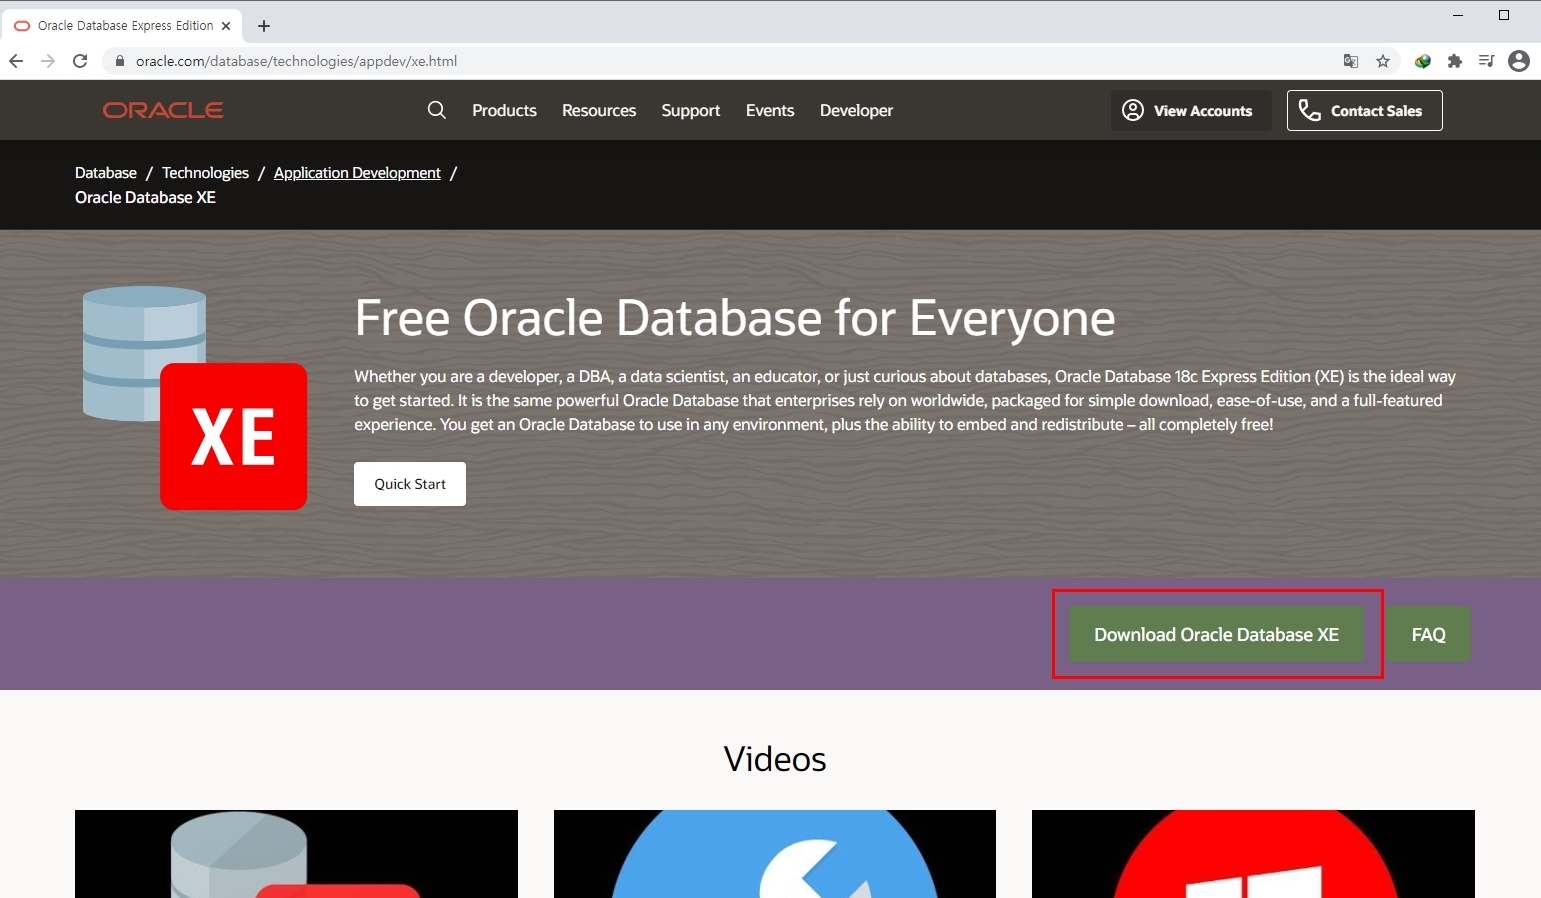Click Download Oracle Database XE button
1541x898 pixels.
tap(1216, 634)
